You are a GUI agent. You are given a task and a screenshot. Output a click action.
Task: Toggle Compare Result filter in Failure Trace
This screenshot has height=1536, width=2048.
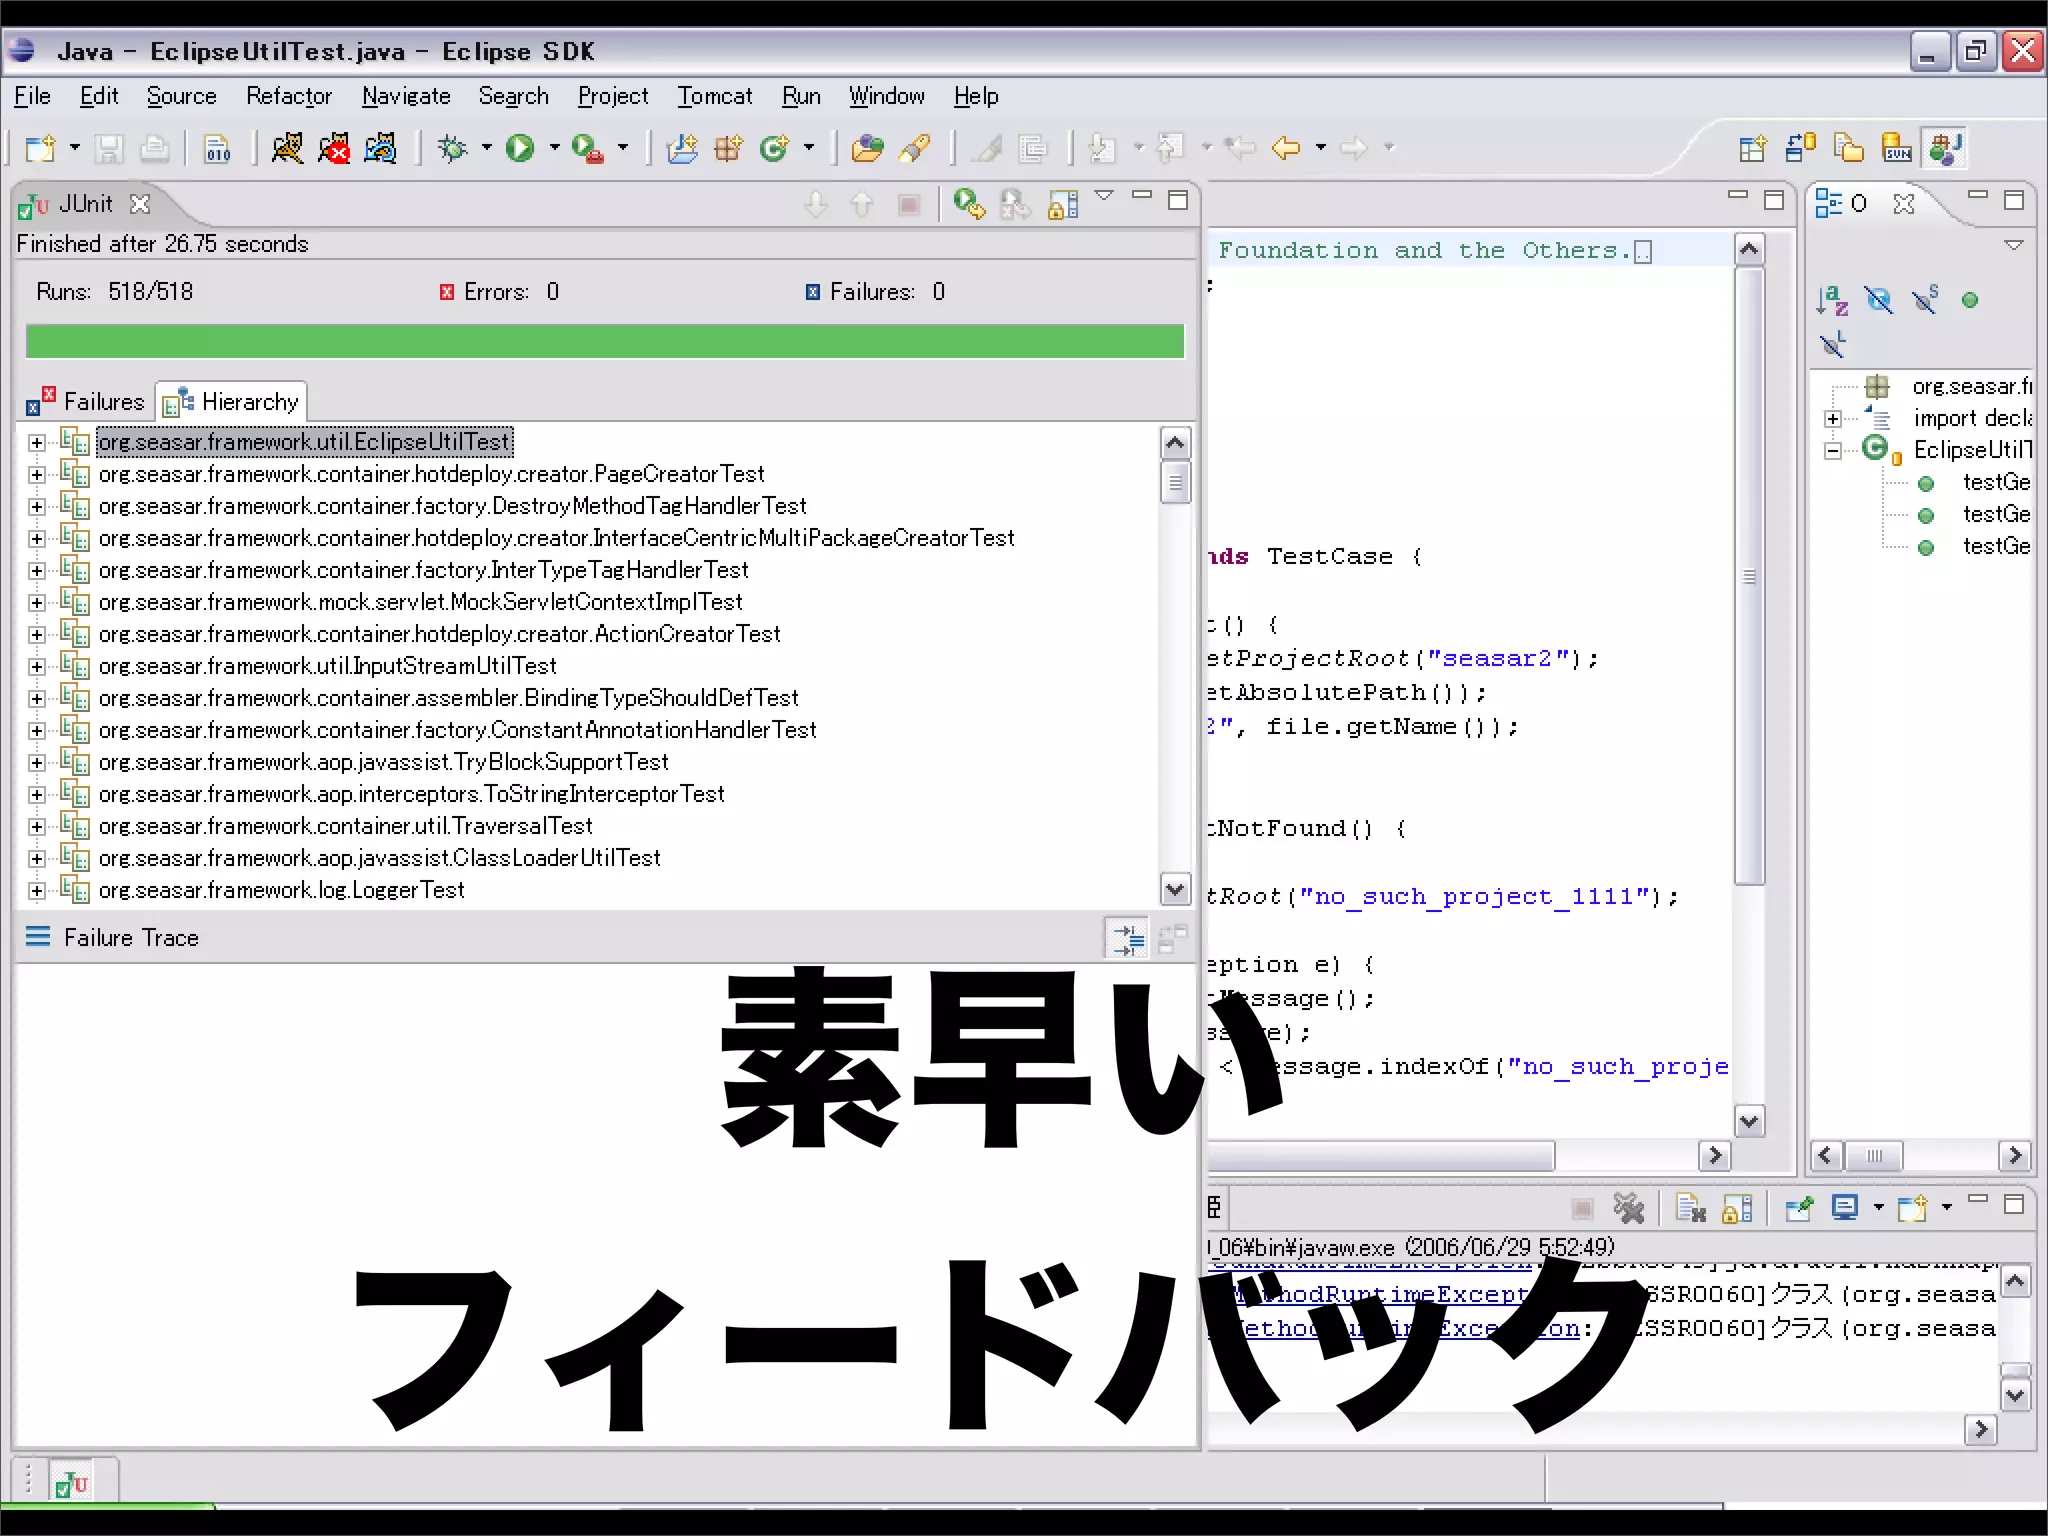1128,938
